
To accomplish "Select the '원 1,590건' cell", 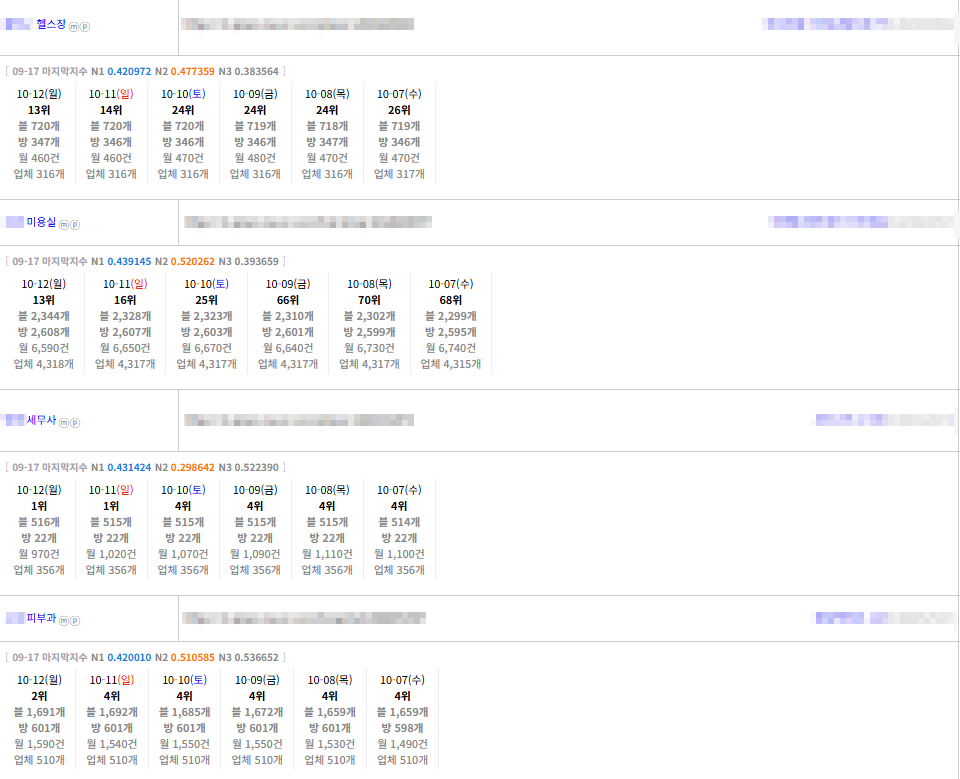I will point(39,743).
